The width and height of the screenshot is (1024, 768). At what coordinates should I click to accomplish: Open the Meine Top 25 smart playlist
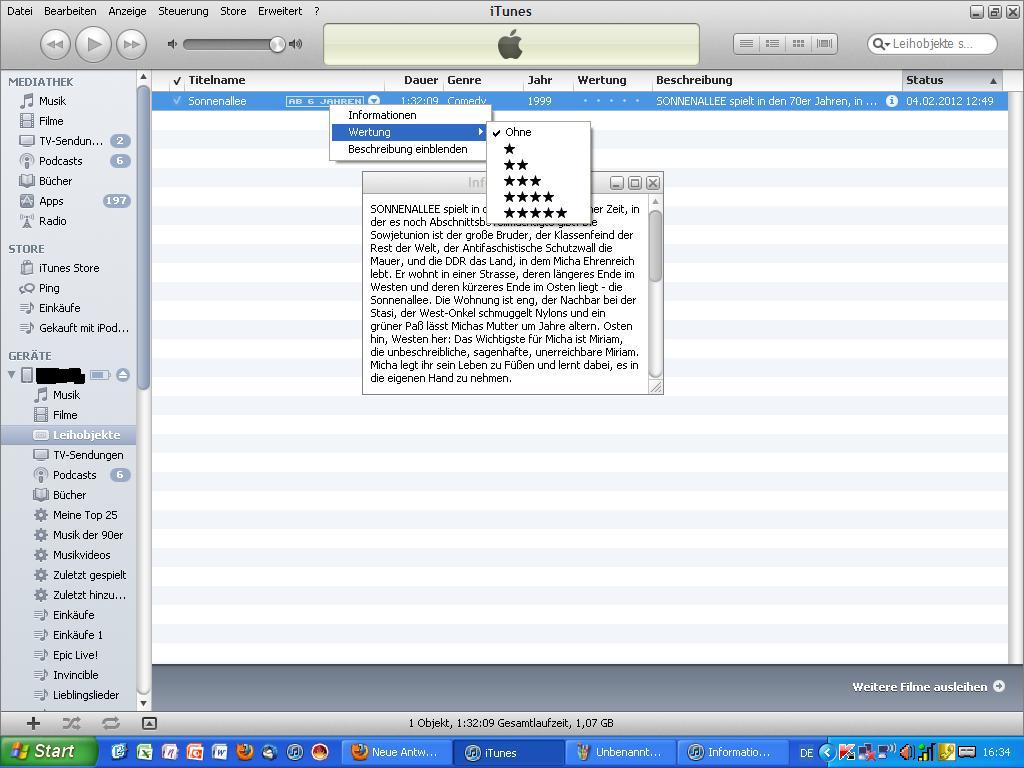click(x=85, y=515)
